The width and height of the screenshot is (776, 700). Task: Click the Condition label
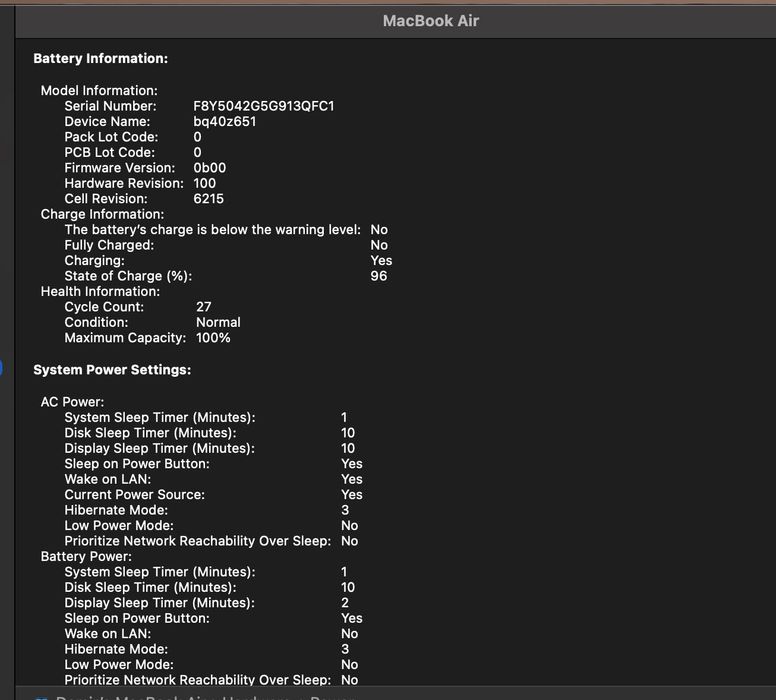(x=96, y=322)
